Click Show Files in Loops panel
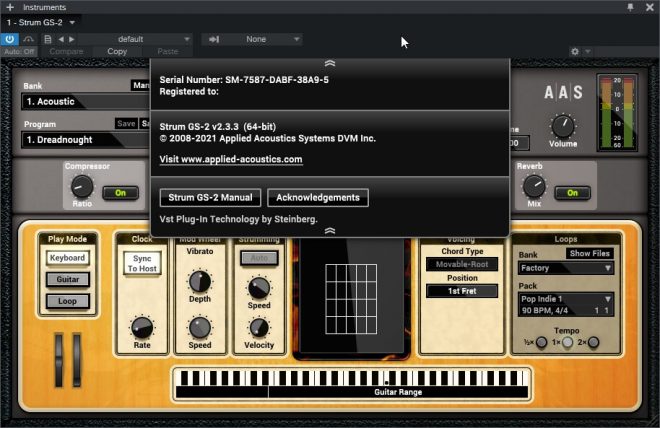Viewport: 660px width, 428px height. pos(589,253)
